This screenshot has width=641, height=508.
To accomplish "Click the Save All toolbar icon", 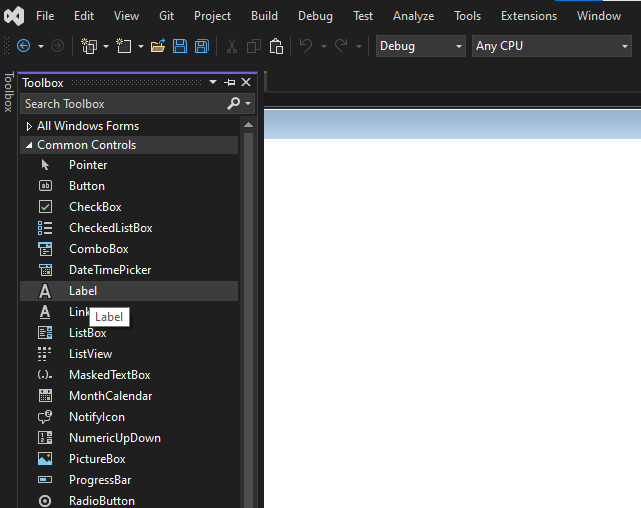I will coord(202,46).
